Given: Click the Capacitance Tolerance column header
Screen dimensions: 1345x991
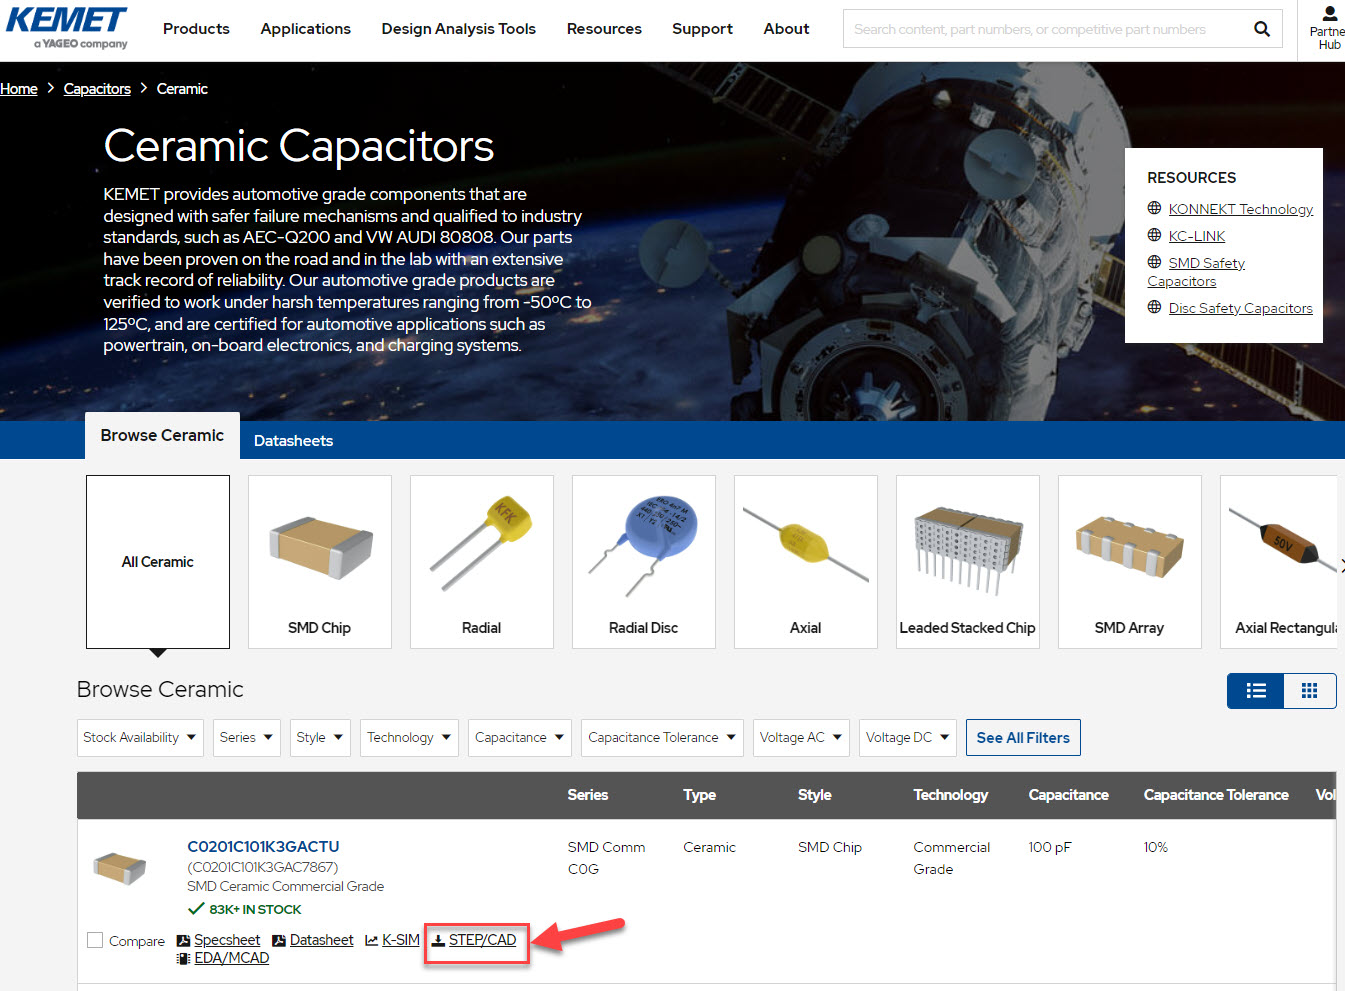Looking at the screenshot, I should point(1216,795).
